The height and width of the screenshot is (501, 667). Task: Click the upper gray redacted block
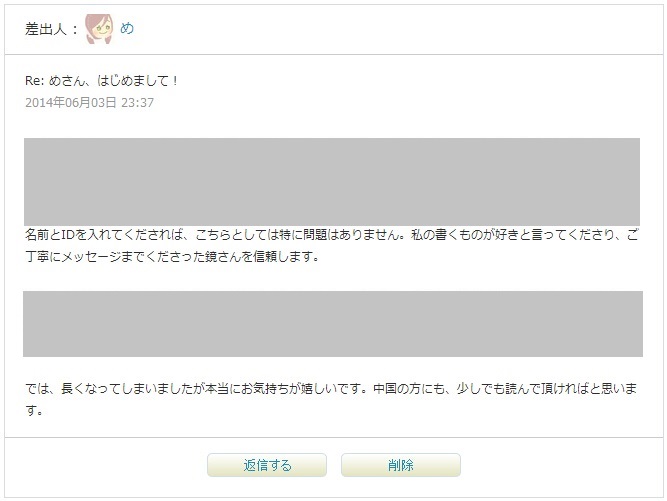(x=332, y=182)
